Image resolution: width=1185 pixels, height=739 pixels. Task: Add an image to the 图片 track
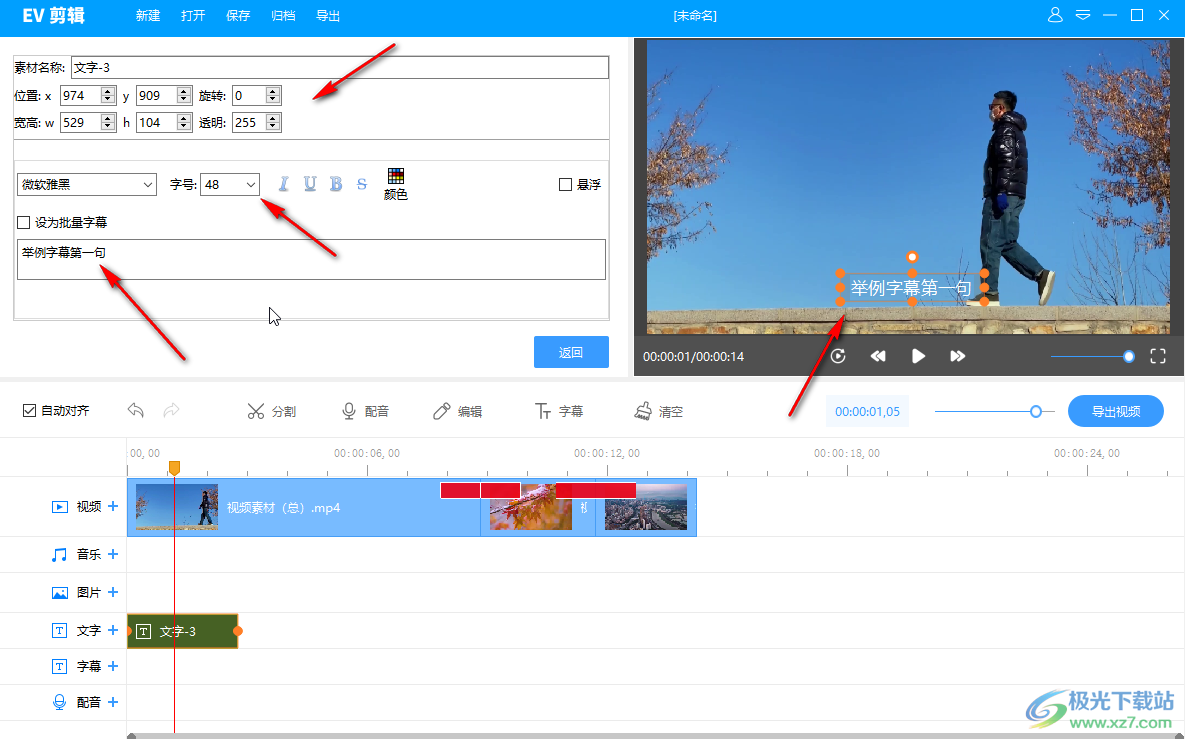pyautogui.click(x=113, y=592)
